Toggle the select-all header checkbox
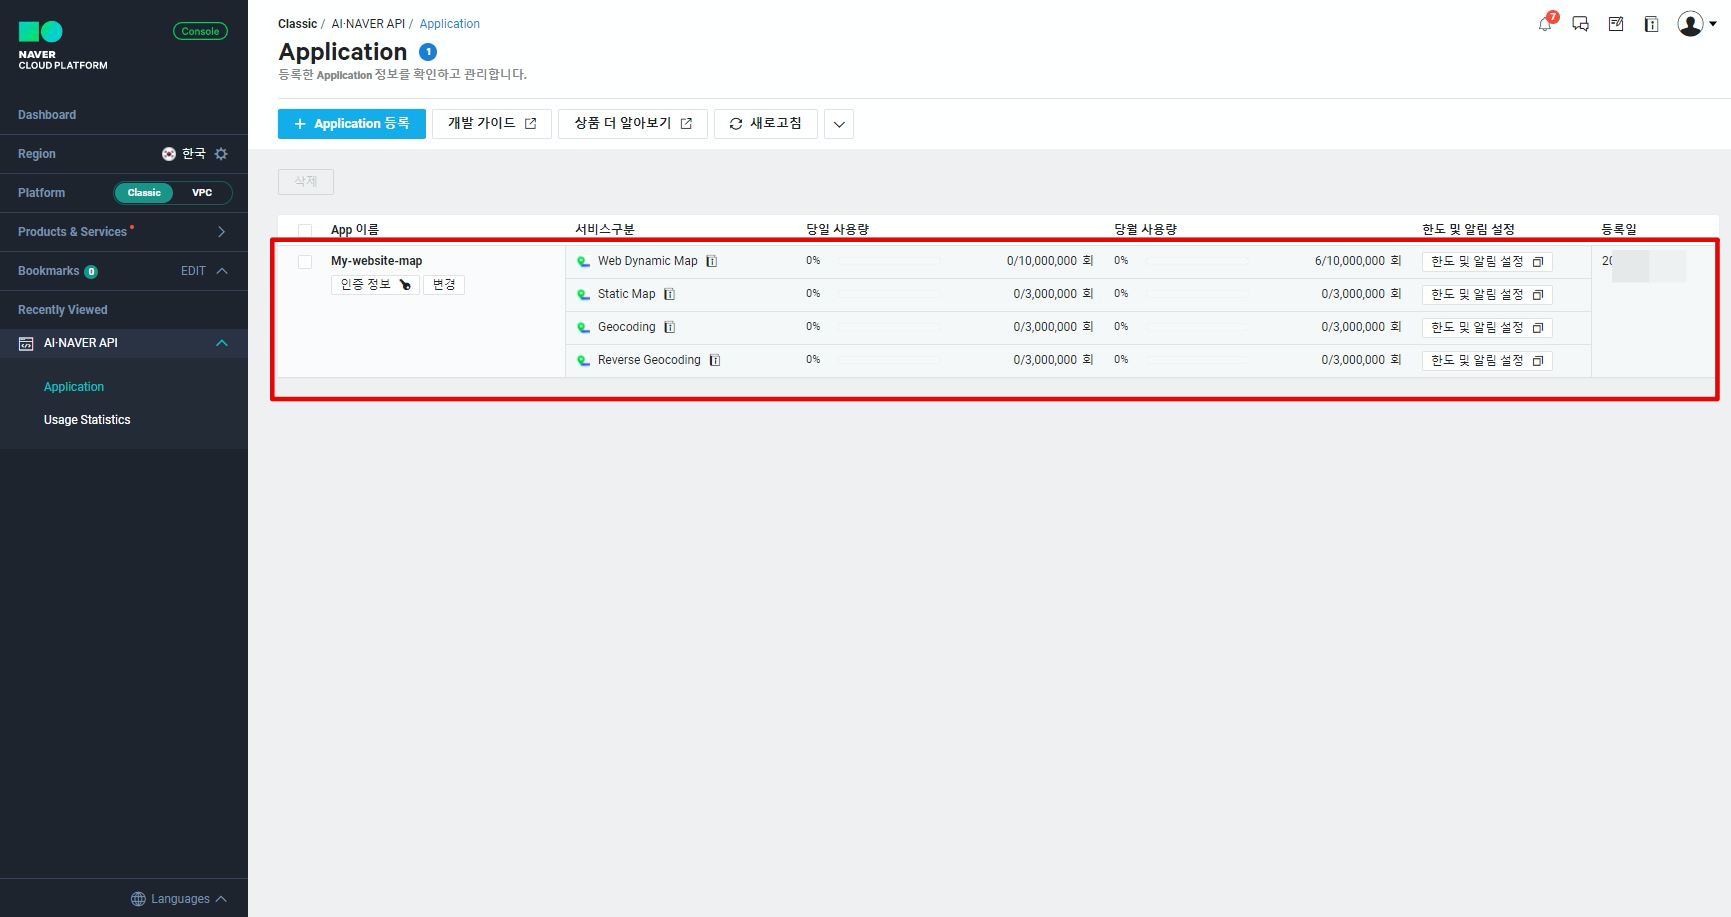The height and width of the screenshot is (917, 1731). pyautogui.click(x=305, y=230)
